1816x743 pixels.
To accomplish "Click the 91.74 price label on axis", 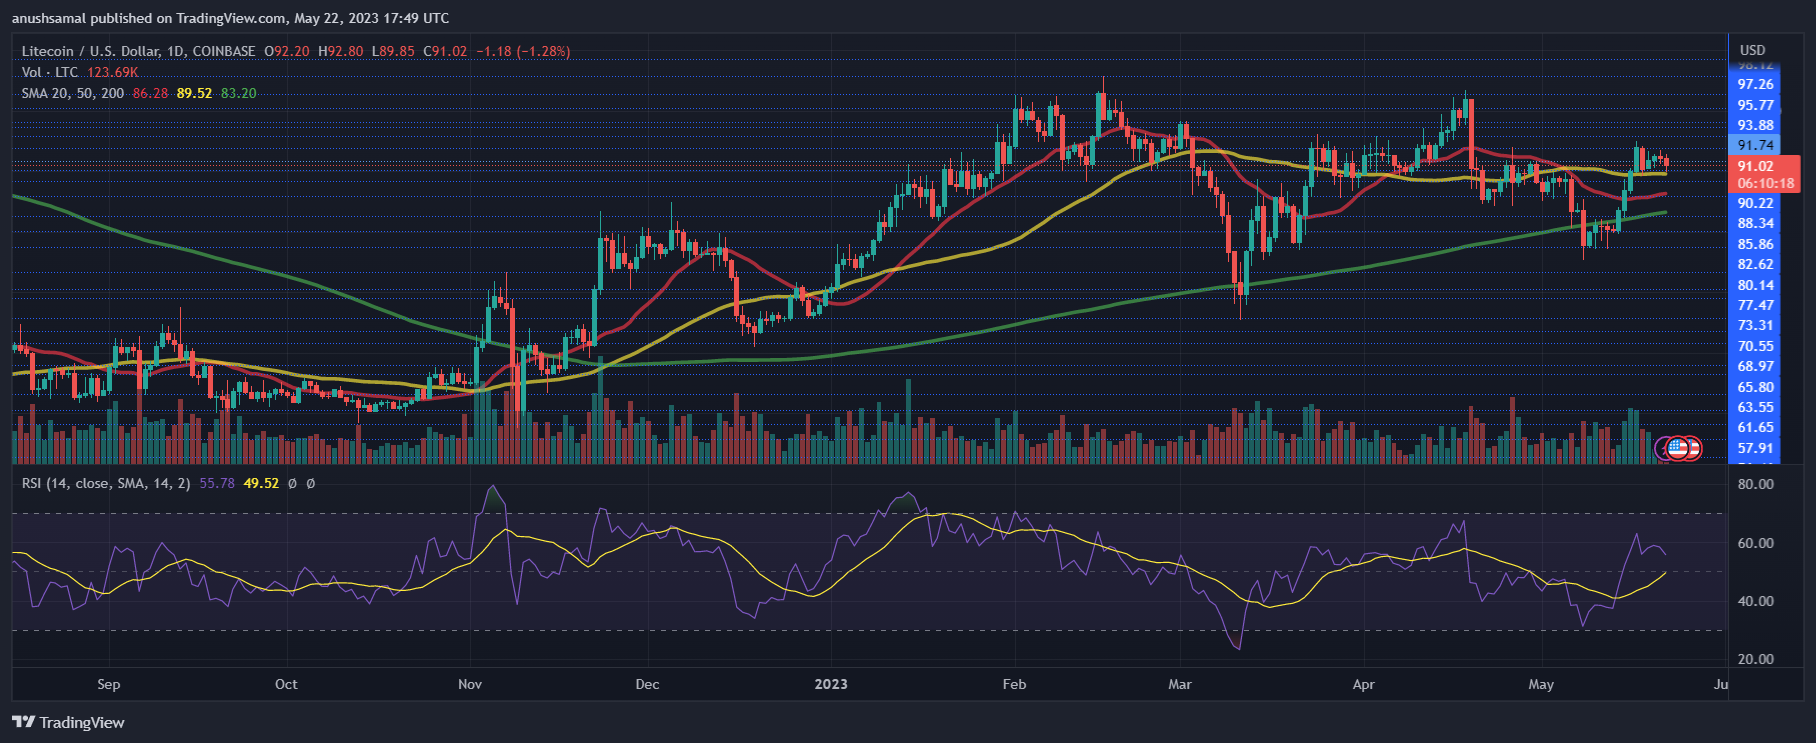I will tap(1755, 145).
